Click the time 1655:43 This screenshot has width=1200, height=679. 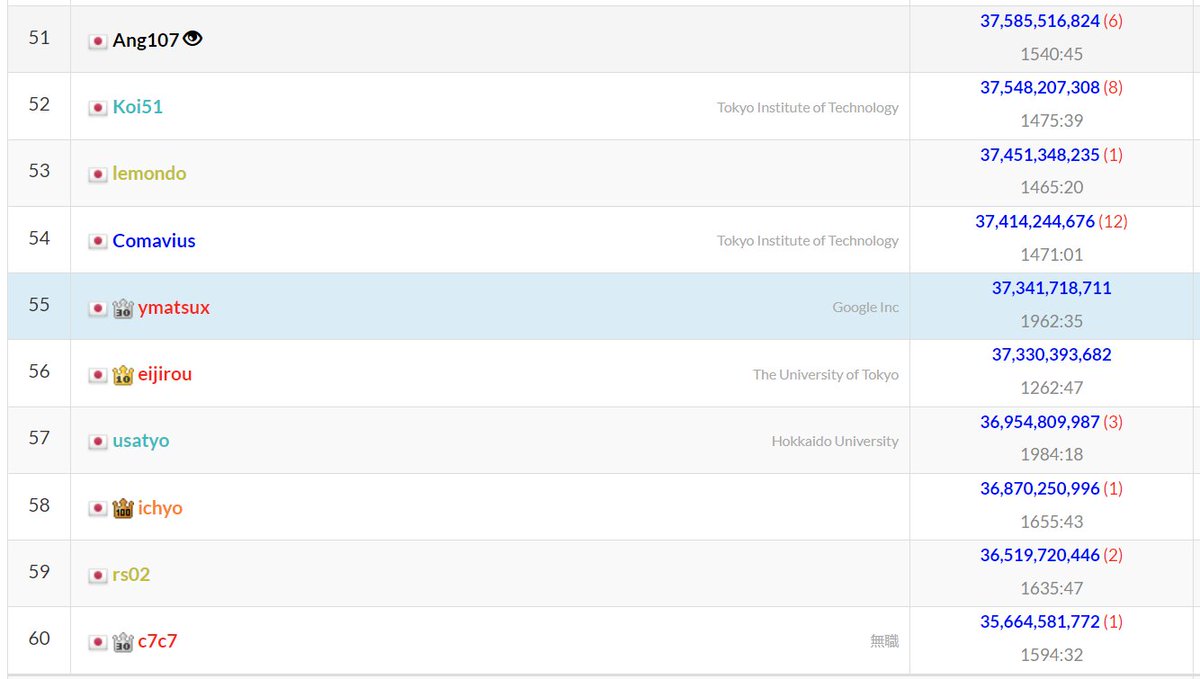coord(1051,522)
